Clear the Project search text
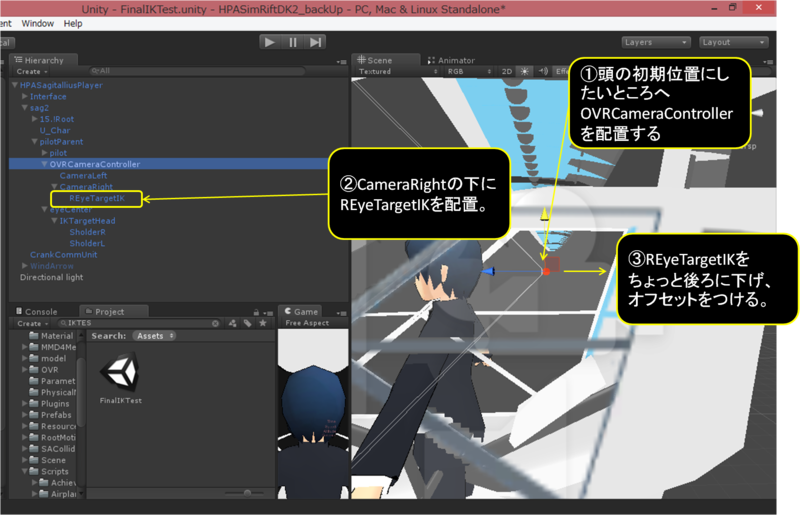 215,324
